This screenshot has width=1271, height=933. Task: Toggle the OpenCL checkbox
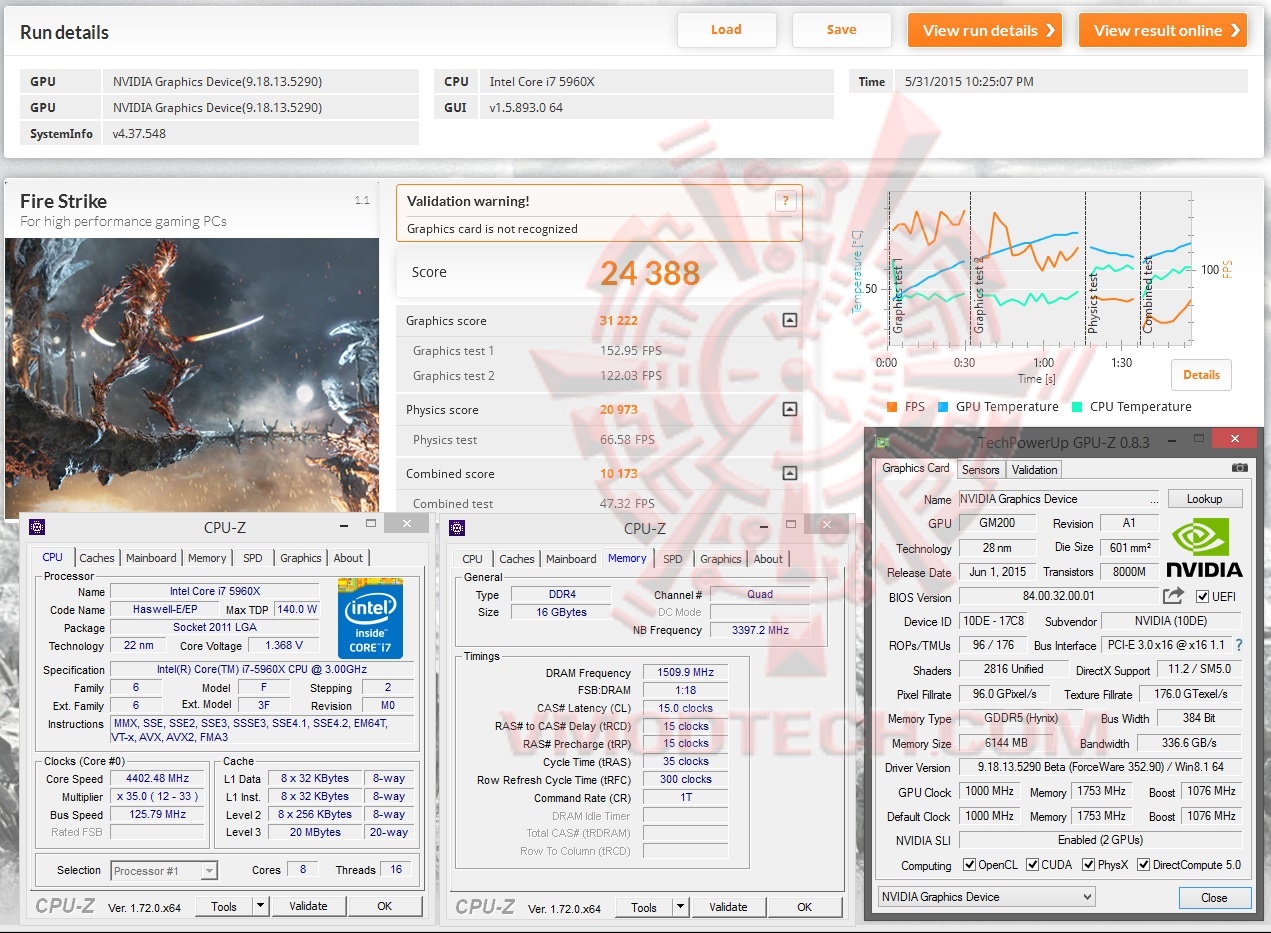(969, 865)
